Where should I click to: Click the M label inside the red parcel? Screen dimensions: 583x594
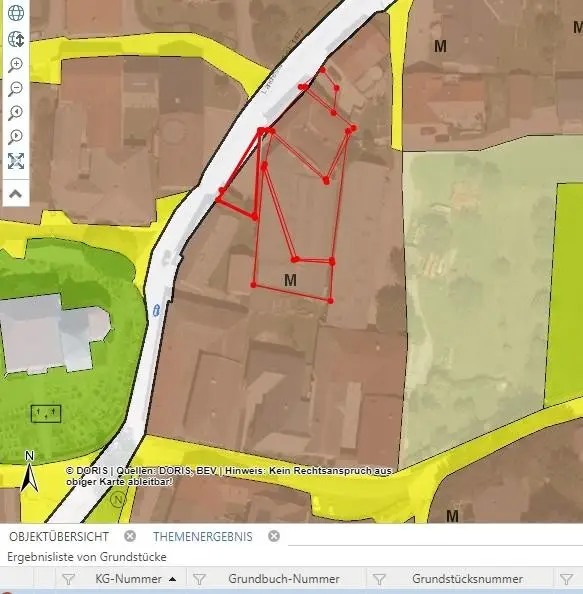click(x=290, y=280)
